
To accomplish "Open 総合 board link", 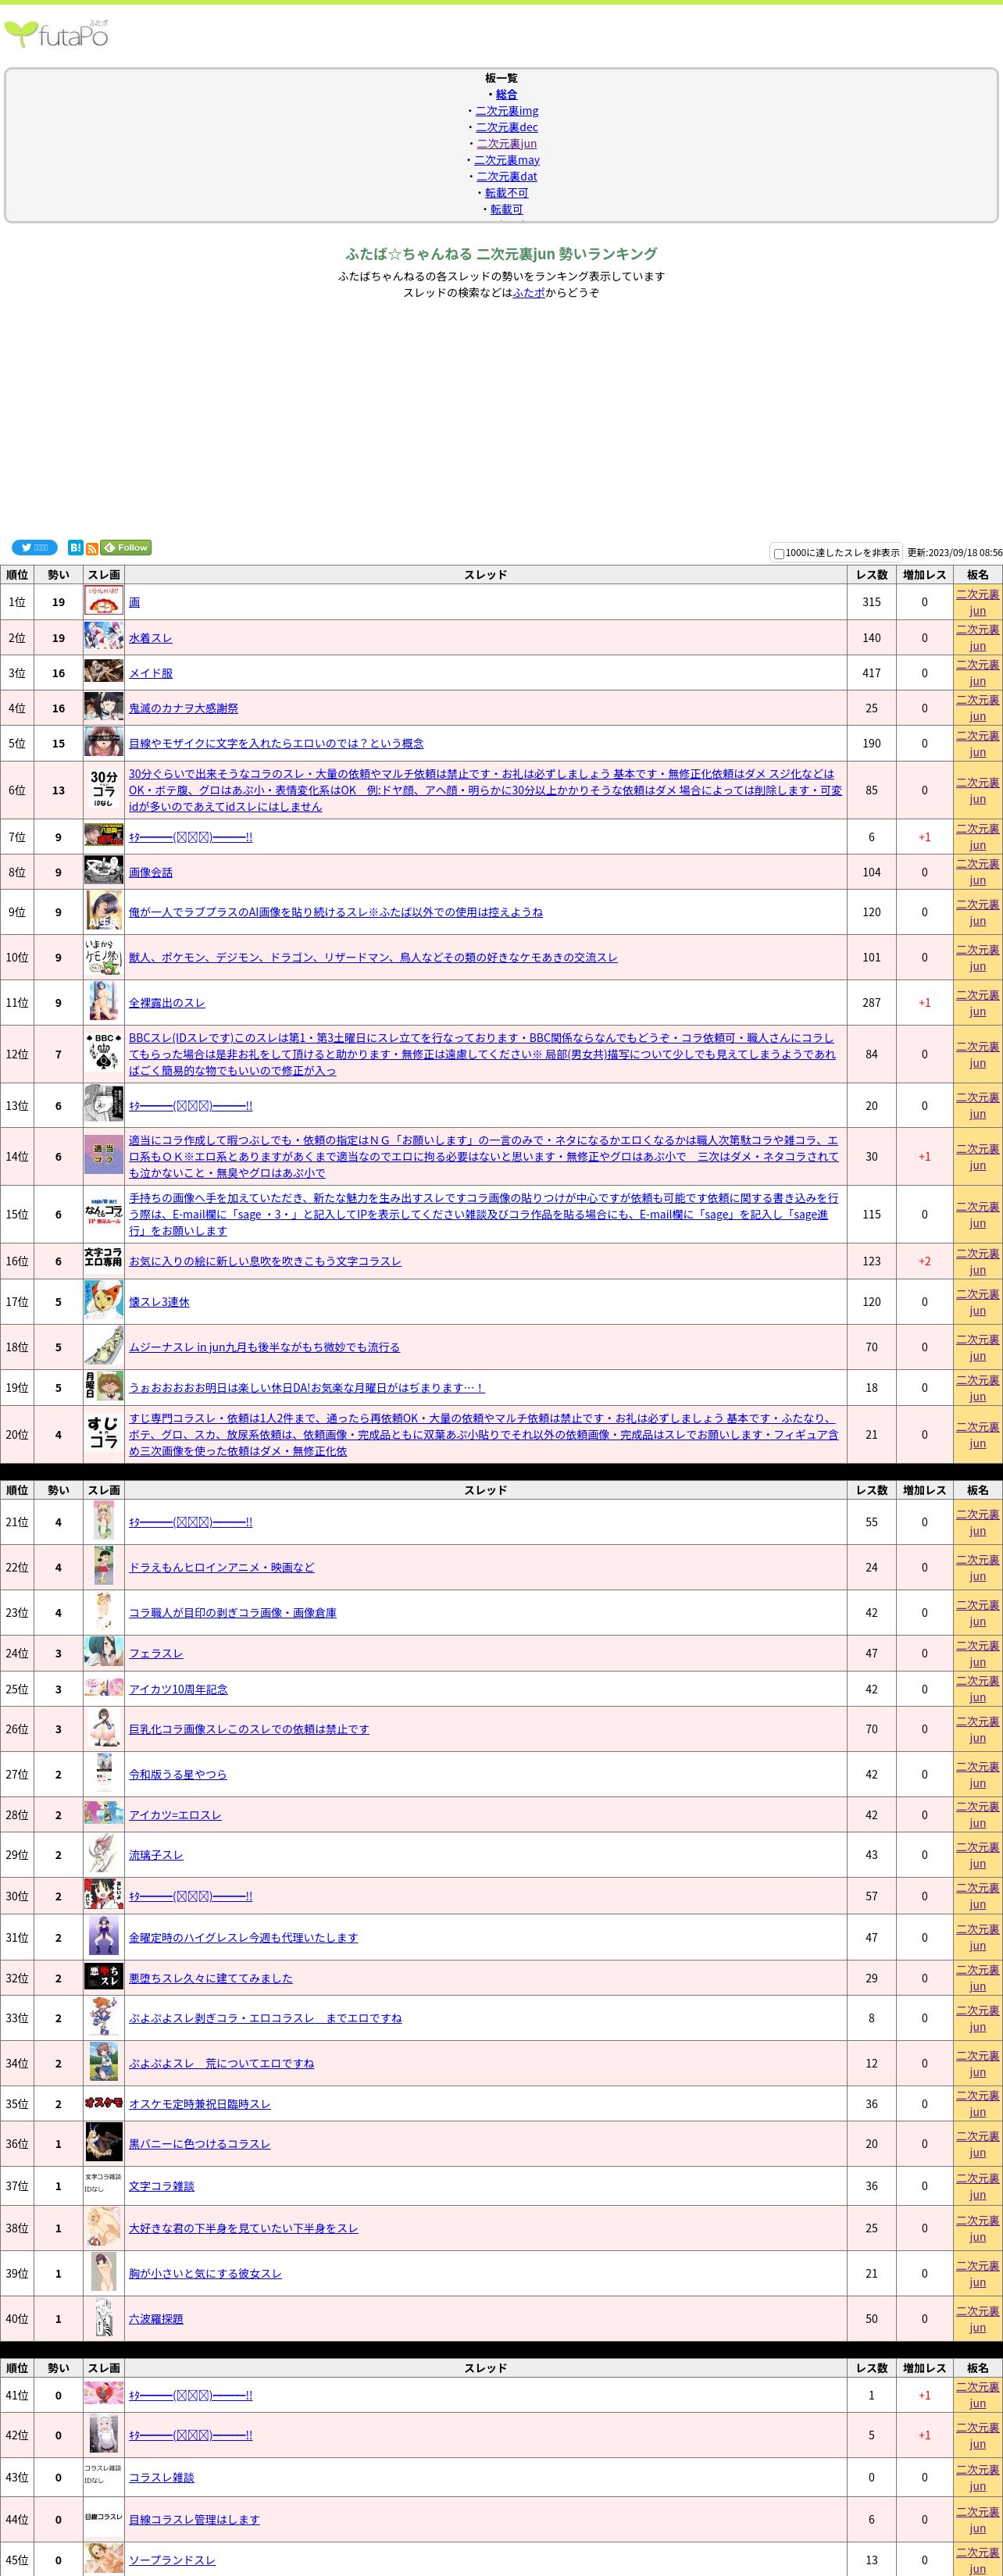I will (x=507, y=94).
